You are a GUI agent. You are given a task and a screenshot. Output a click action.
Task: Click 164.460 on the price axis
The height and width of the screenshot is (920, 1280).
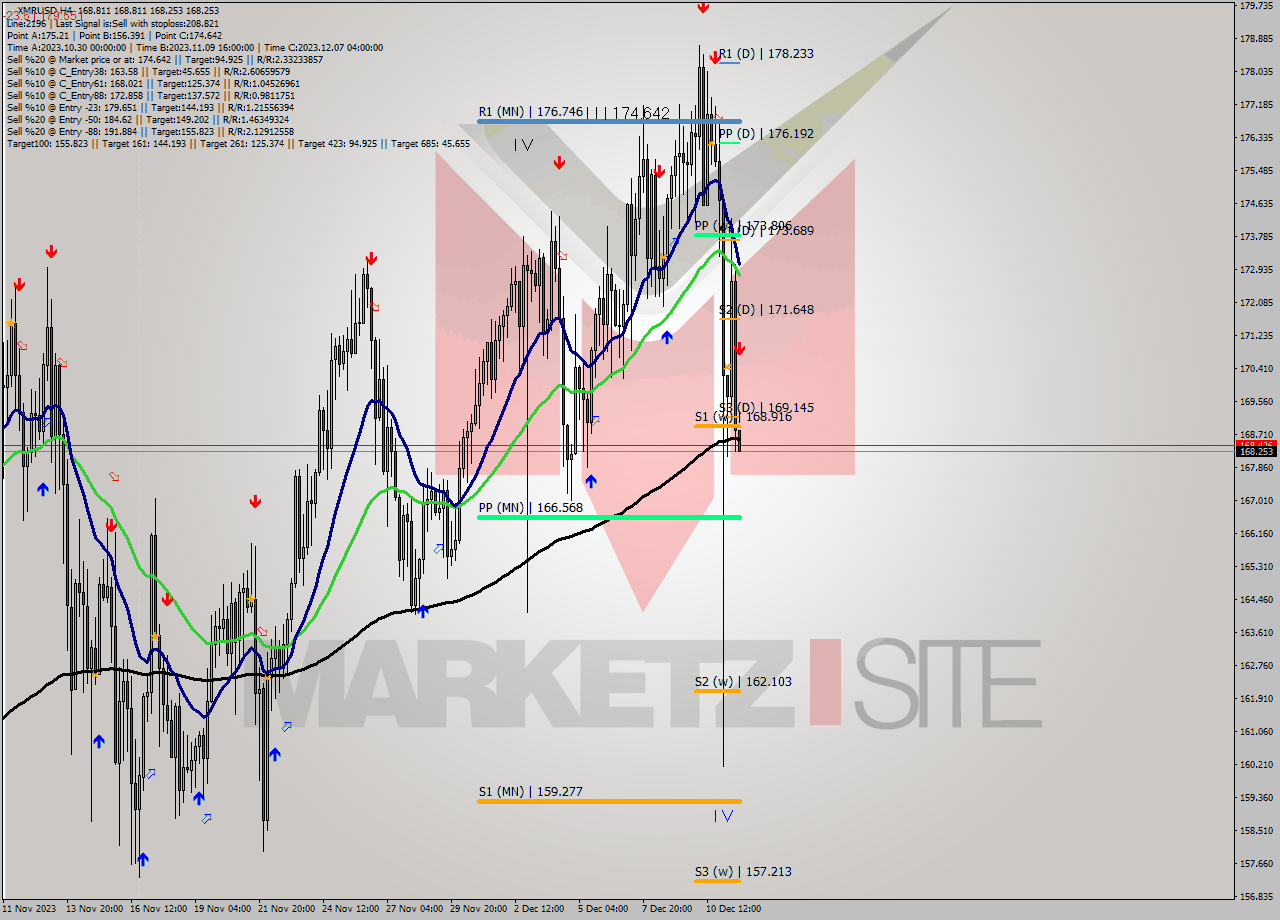tap(1256, 600)
